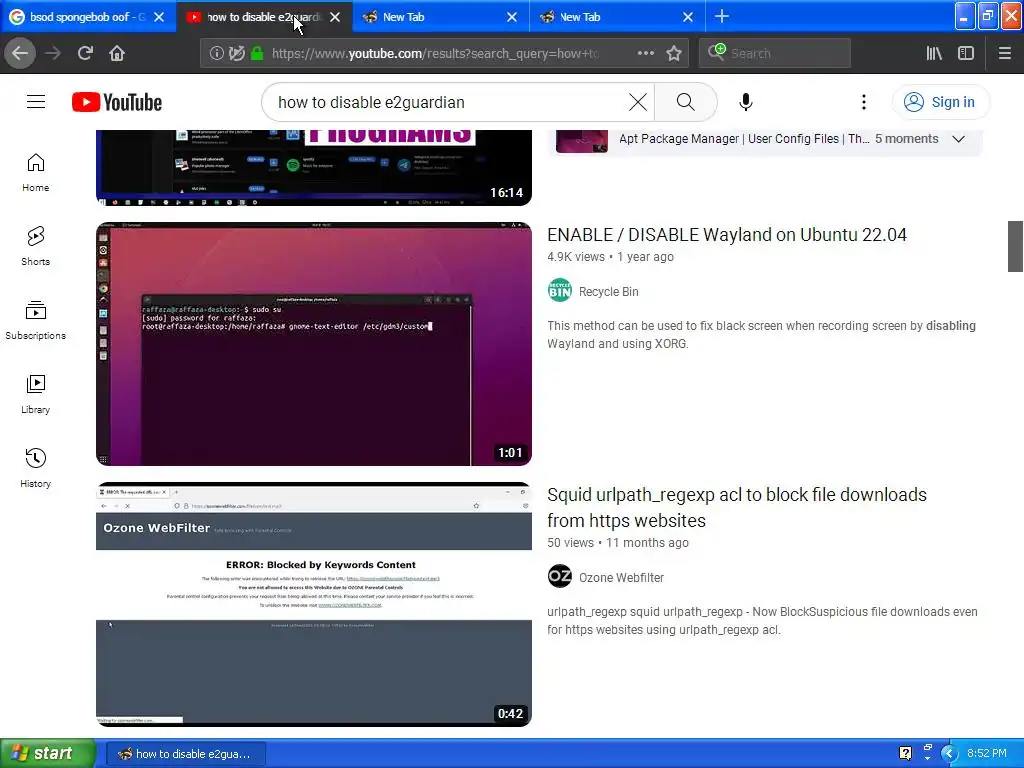Reload the page with the refresh icon

[x=85, y=53]
